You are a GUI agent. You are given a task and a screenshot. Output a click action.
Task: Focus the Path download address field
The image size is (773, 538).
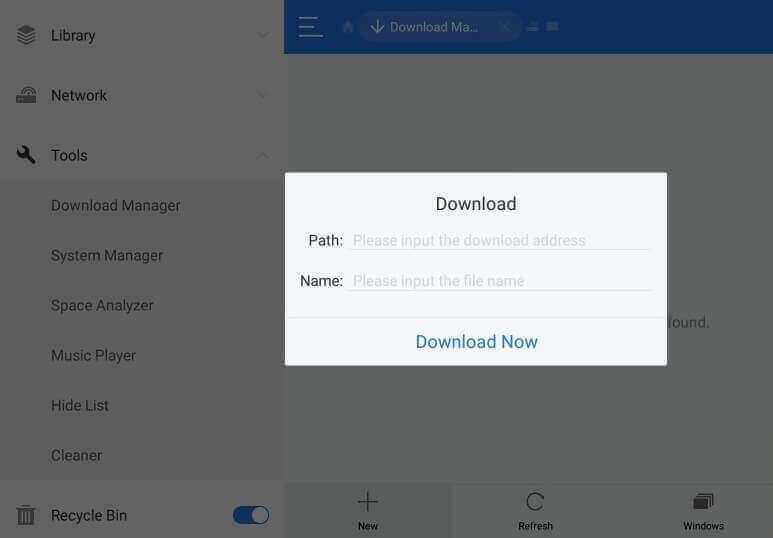coord(500,241)
